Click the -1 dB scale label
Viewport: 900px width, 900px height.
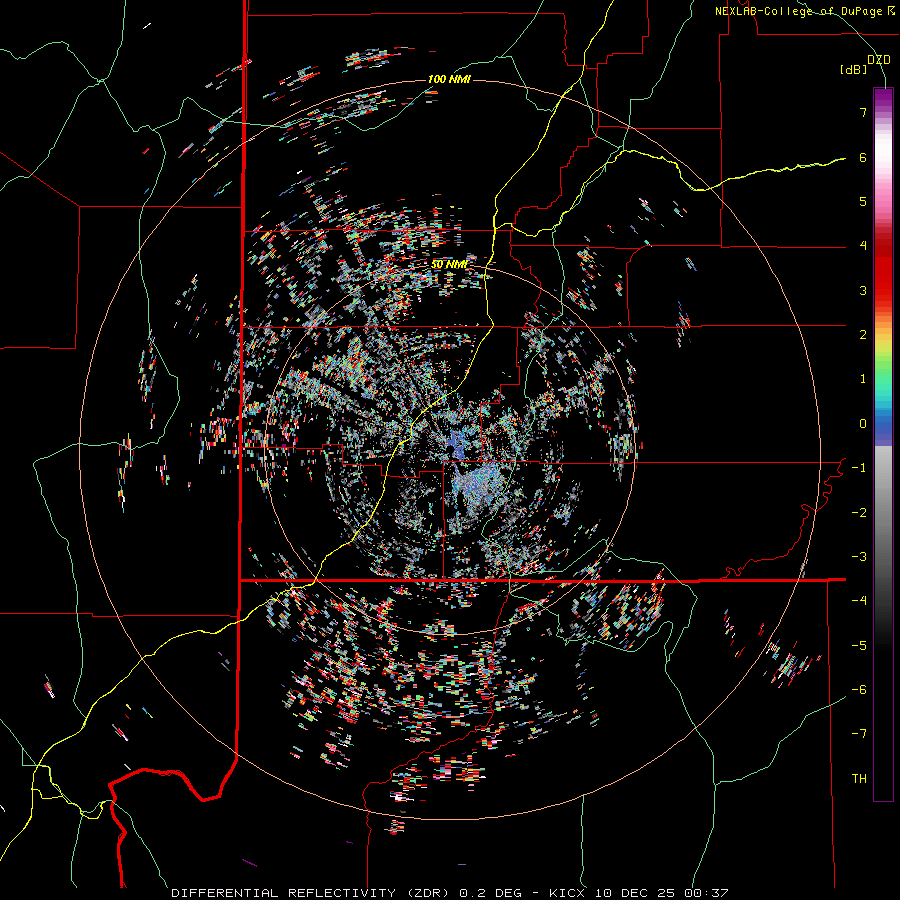click(859, 468)
